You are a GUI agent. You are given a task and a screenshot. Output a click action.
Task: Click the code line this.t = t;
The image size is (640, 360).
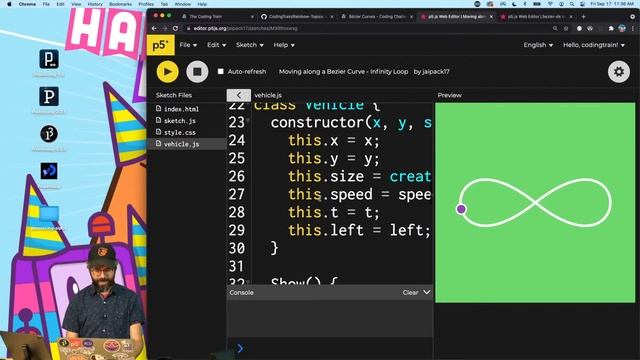[334, 212]
